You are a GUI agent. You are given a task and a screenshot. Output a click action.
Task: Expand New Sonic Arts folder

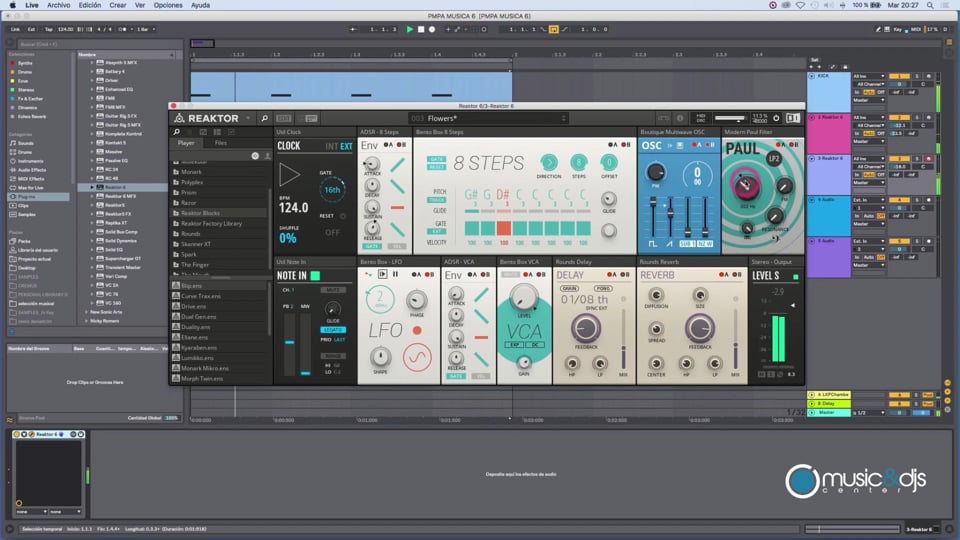86,312
